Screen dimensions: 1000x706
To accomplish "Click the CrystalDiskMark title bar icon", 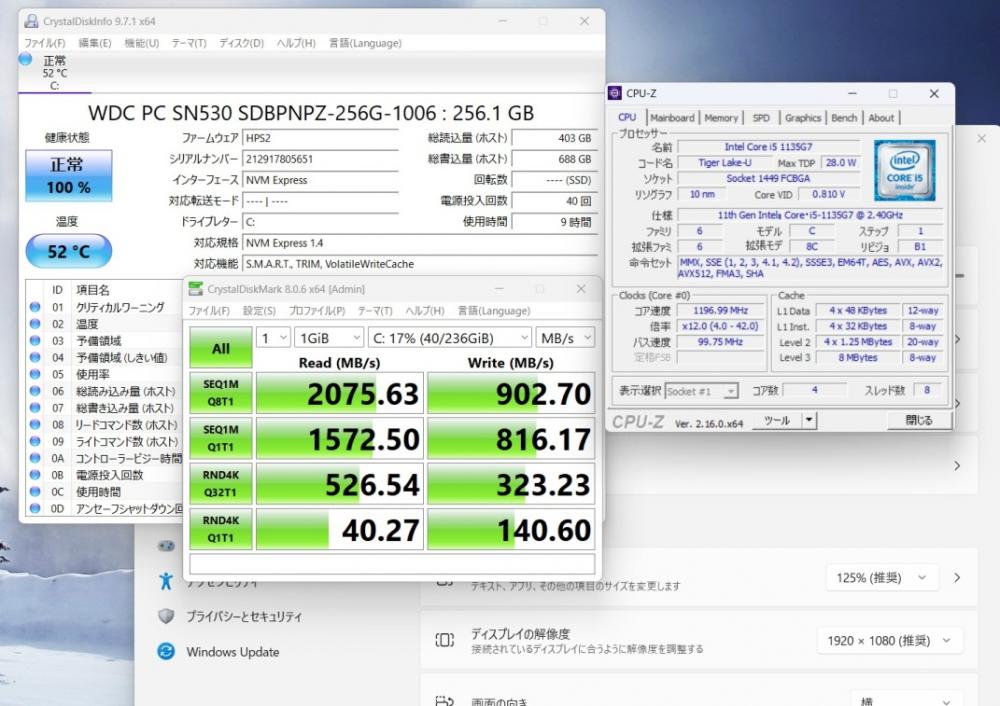I will [196, 289].
